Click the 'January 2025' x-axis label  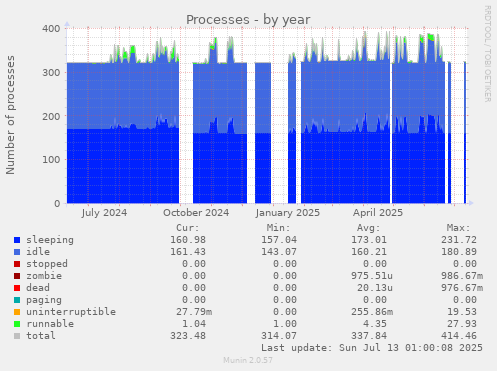tap(288, 213)
